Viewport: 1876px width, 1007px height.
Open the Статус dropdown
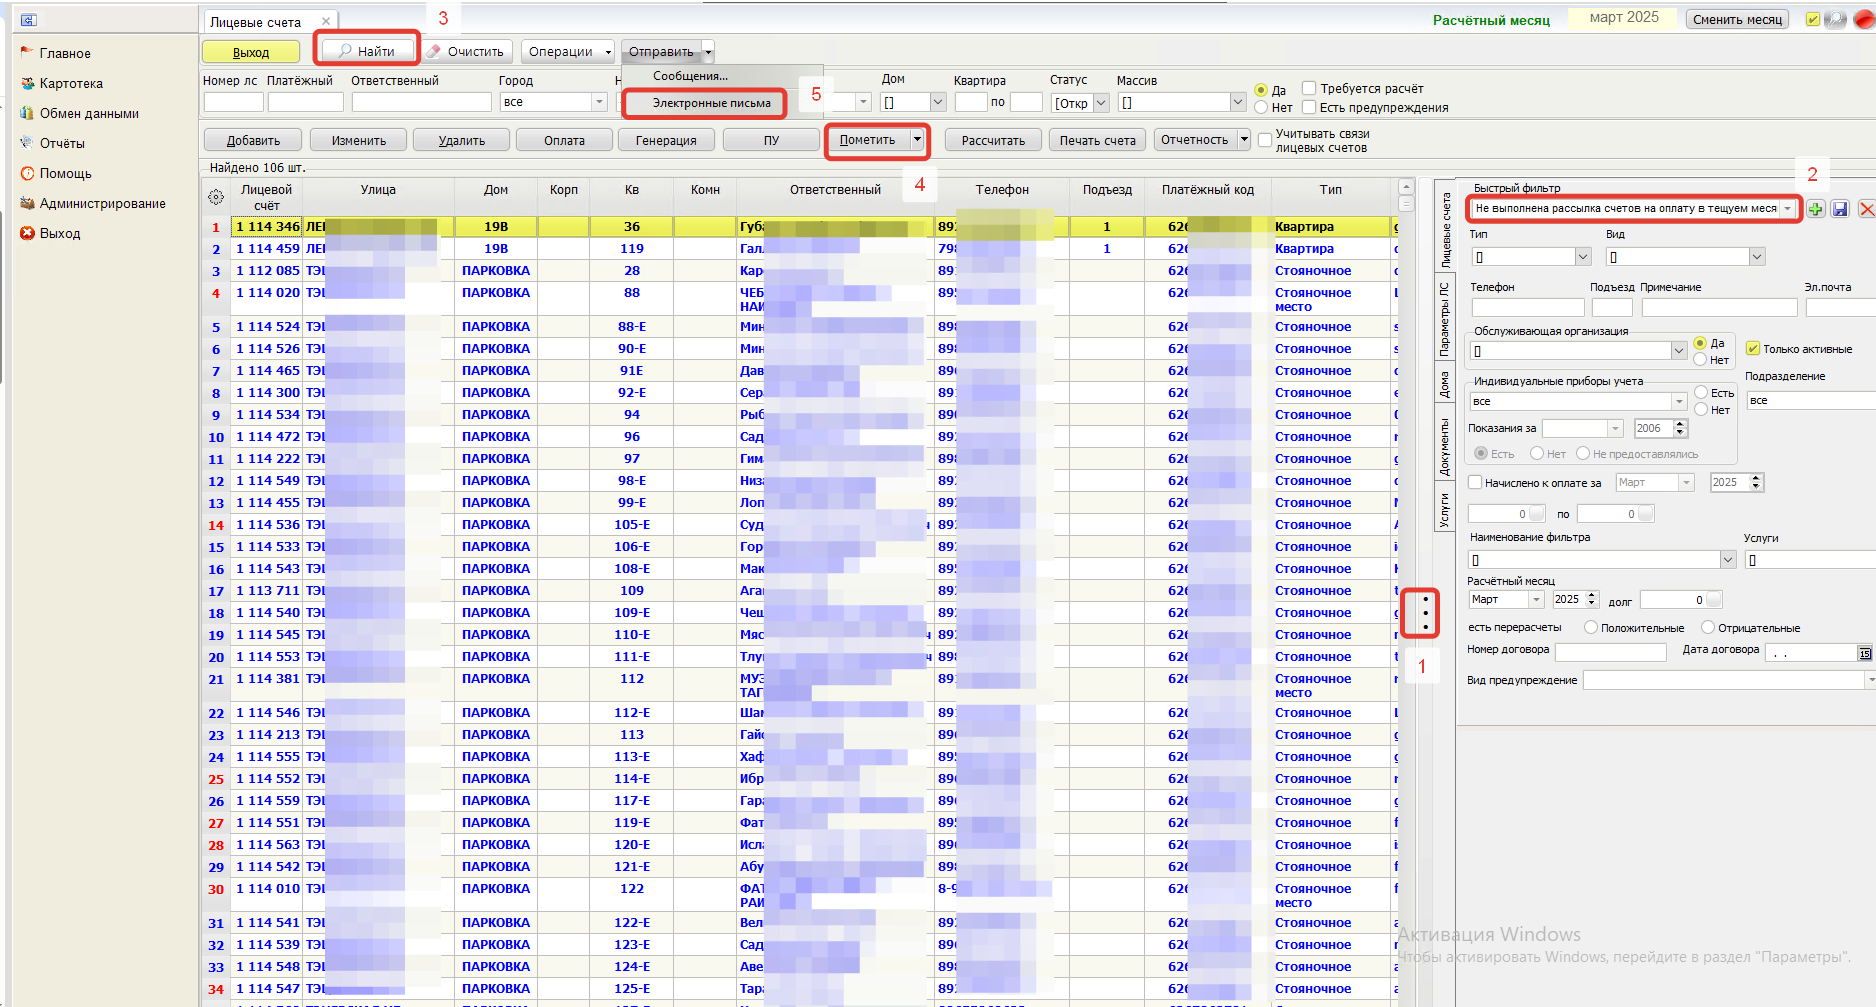tap(1101, 102)
